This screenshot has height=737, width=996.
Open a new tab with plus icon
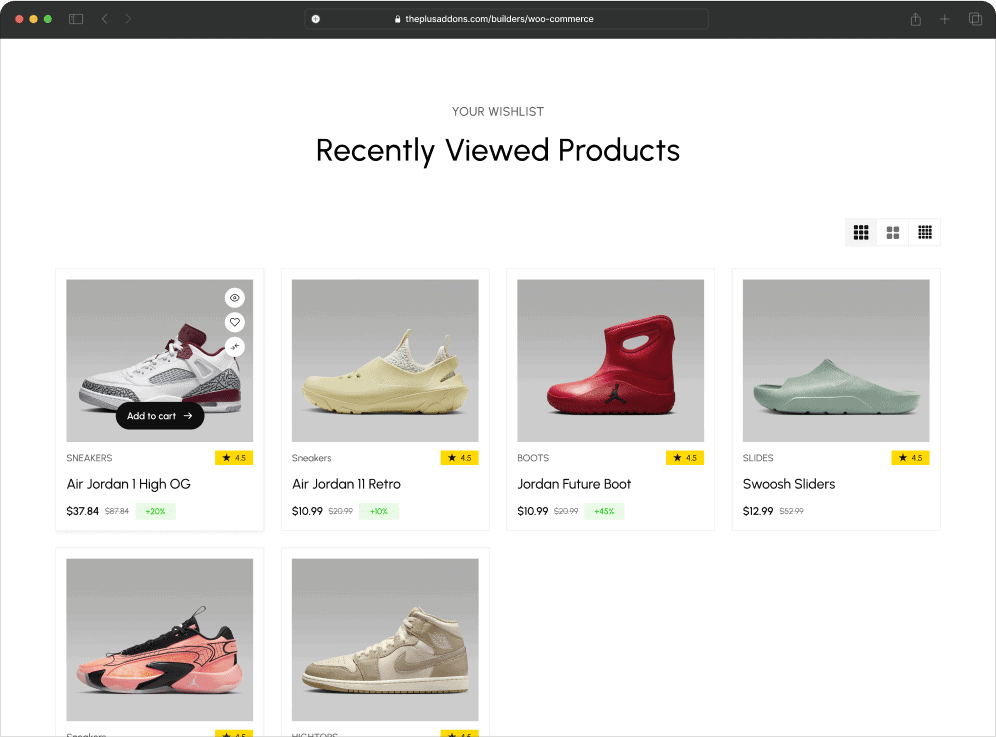tap(945, 19)
